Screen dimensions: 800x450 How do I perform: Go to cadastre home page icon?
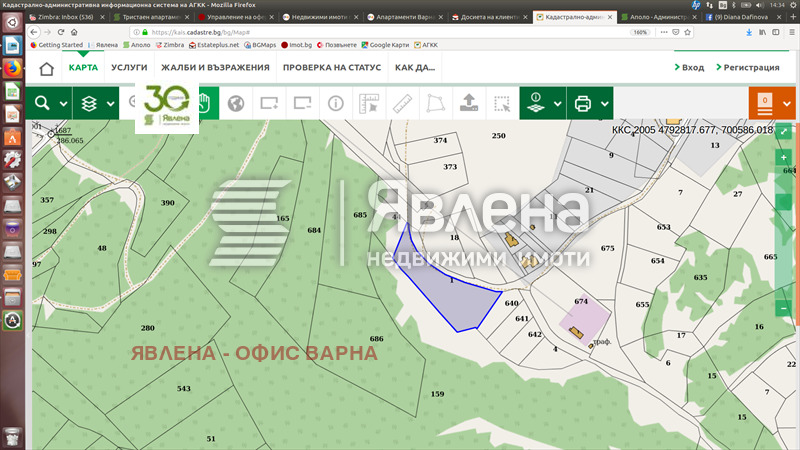[x=46, y=68]
